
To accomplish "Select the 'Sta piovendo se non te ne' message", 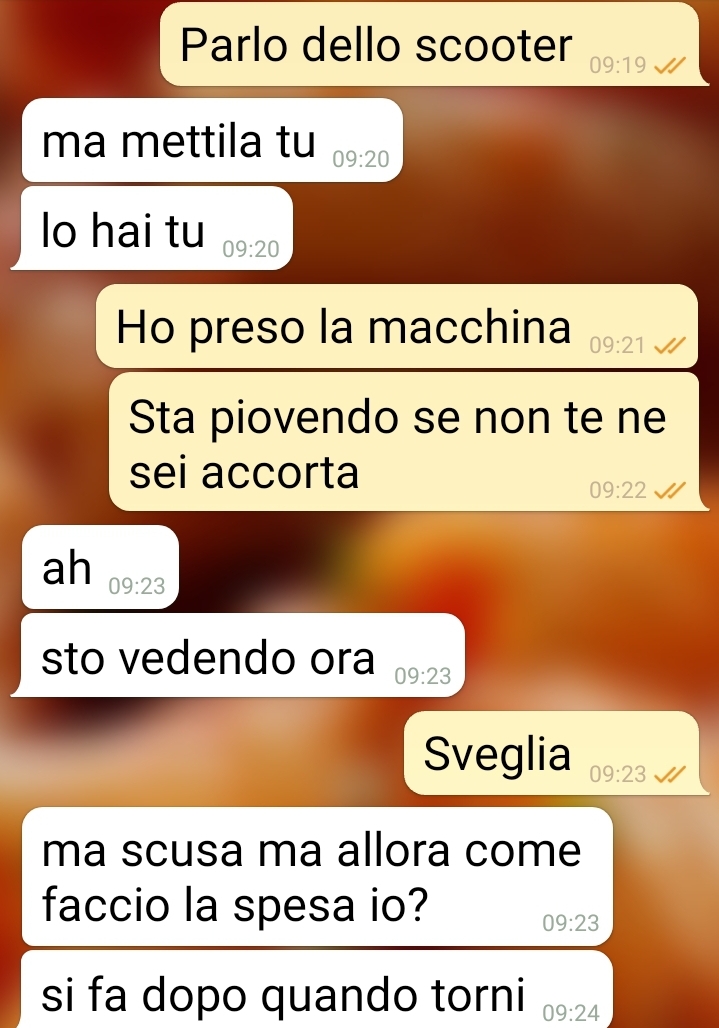I will pos(408,441).
